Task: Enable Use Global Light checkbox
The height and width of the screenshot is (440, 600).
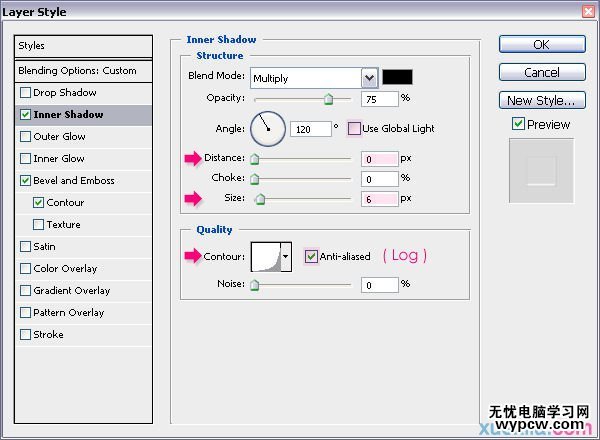Action: pyautogui.click(x=354, y=129)
